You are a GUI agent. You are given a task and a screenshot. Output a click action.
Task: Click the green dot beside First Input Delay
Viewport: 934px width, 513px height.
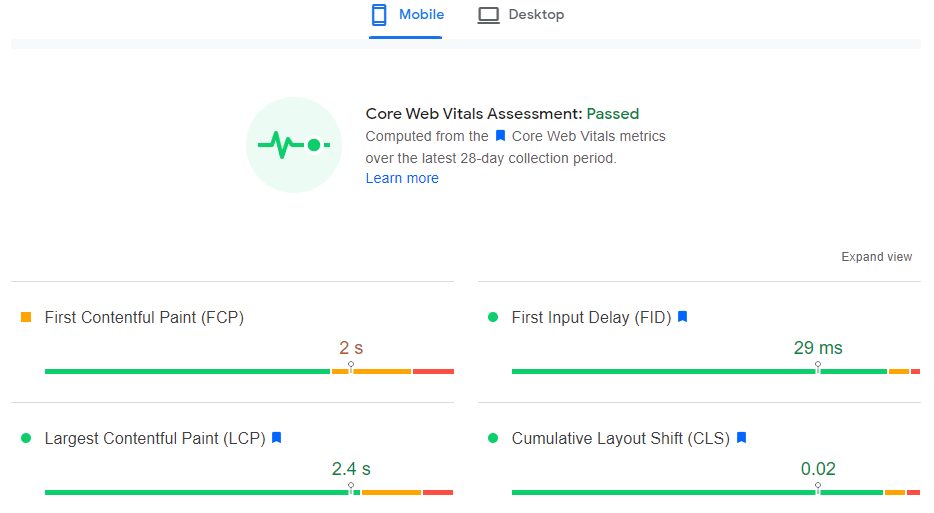(492, 317)
